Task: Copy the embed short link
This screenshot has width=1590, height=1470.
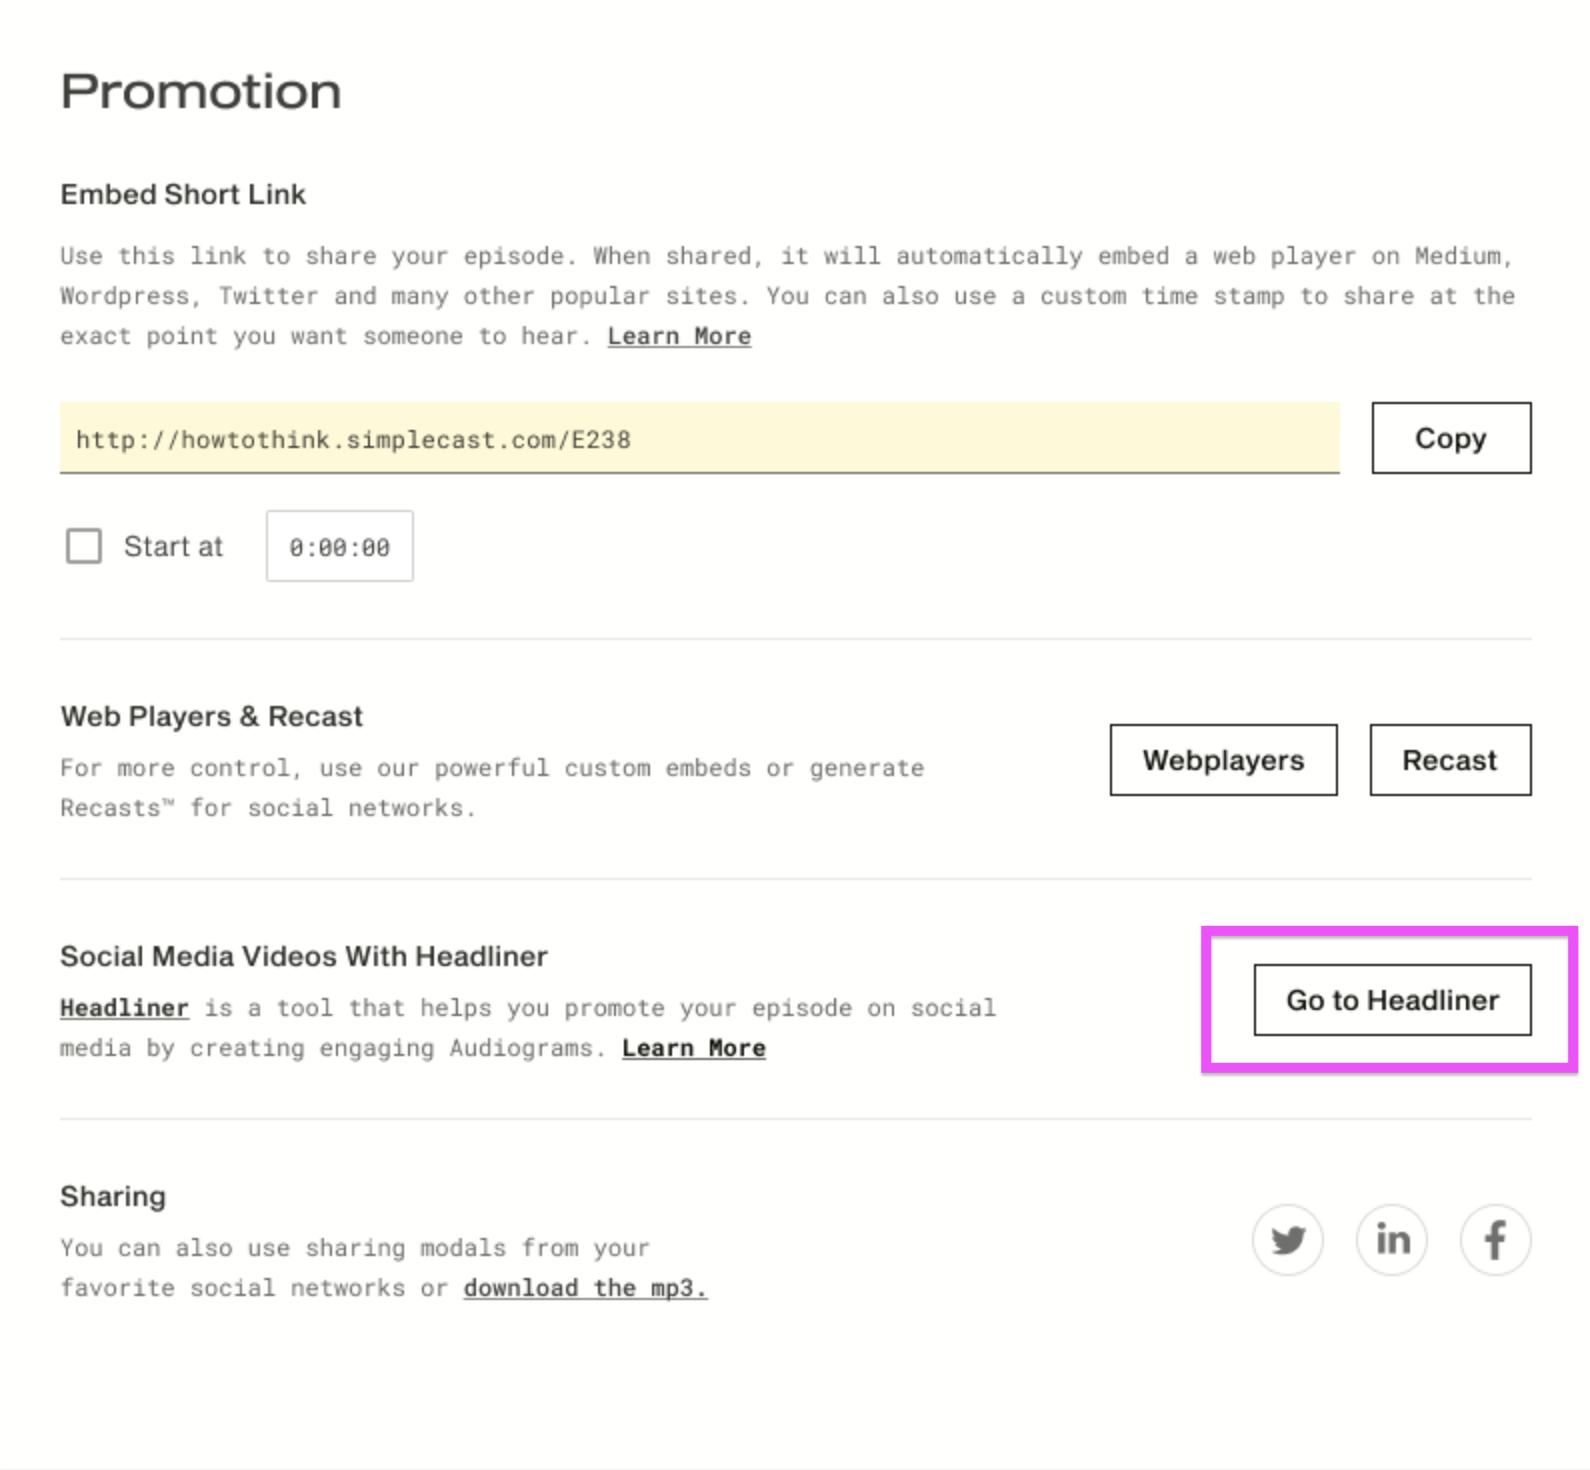Action: [1451, 438]
